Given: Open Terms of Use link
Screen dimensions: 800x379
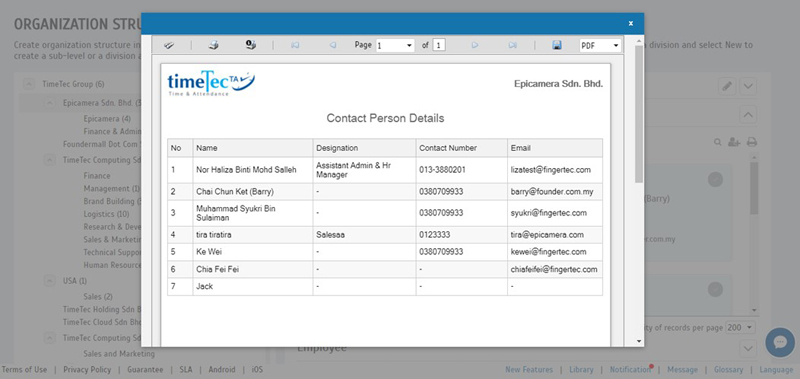Looking at the screenshot, I should coord(24,370).
